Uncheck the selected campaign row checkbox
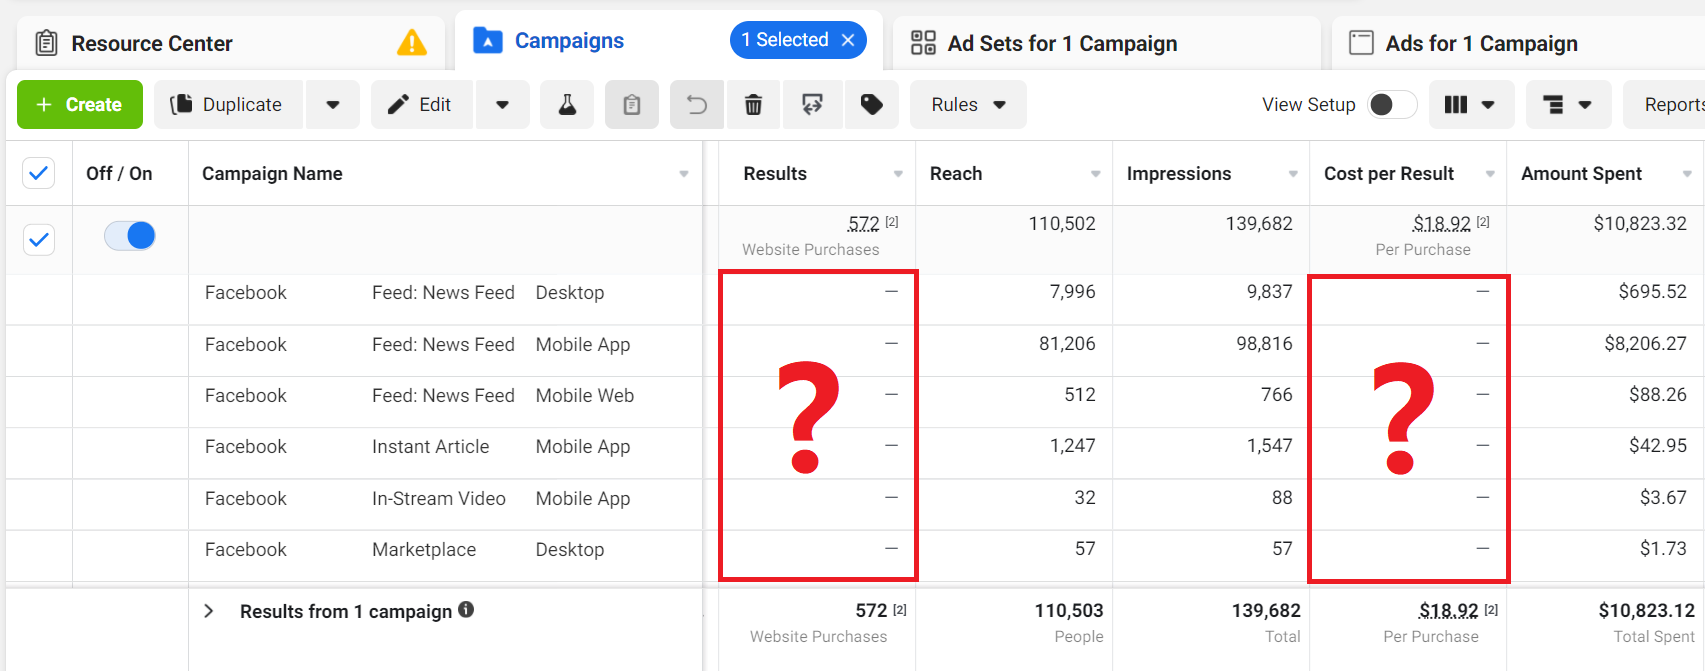Image resolution: width=1705 pixels, height=671 pixels. [39, 239]
